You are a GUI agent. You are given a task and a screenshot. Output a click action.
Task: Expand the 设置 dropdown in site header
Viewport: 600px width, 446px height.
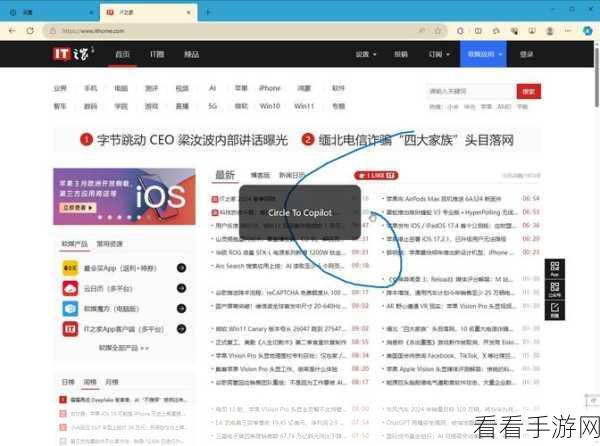click(366, 54)
